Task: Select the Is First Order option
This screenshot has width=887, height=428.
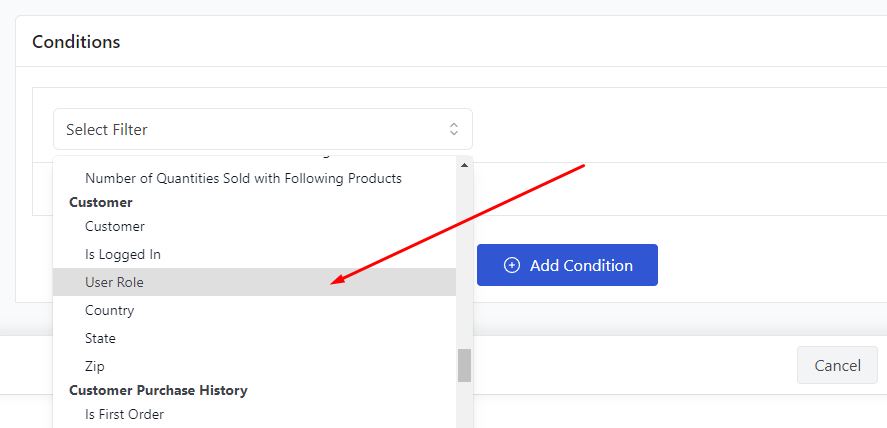Action: click(x=255, y=414)
